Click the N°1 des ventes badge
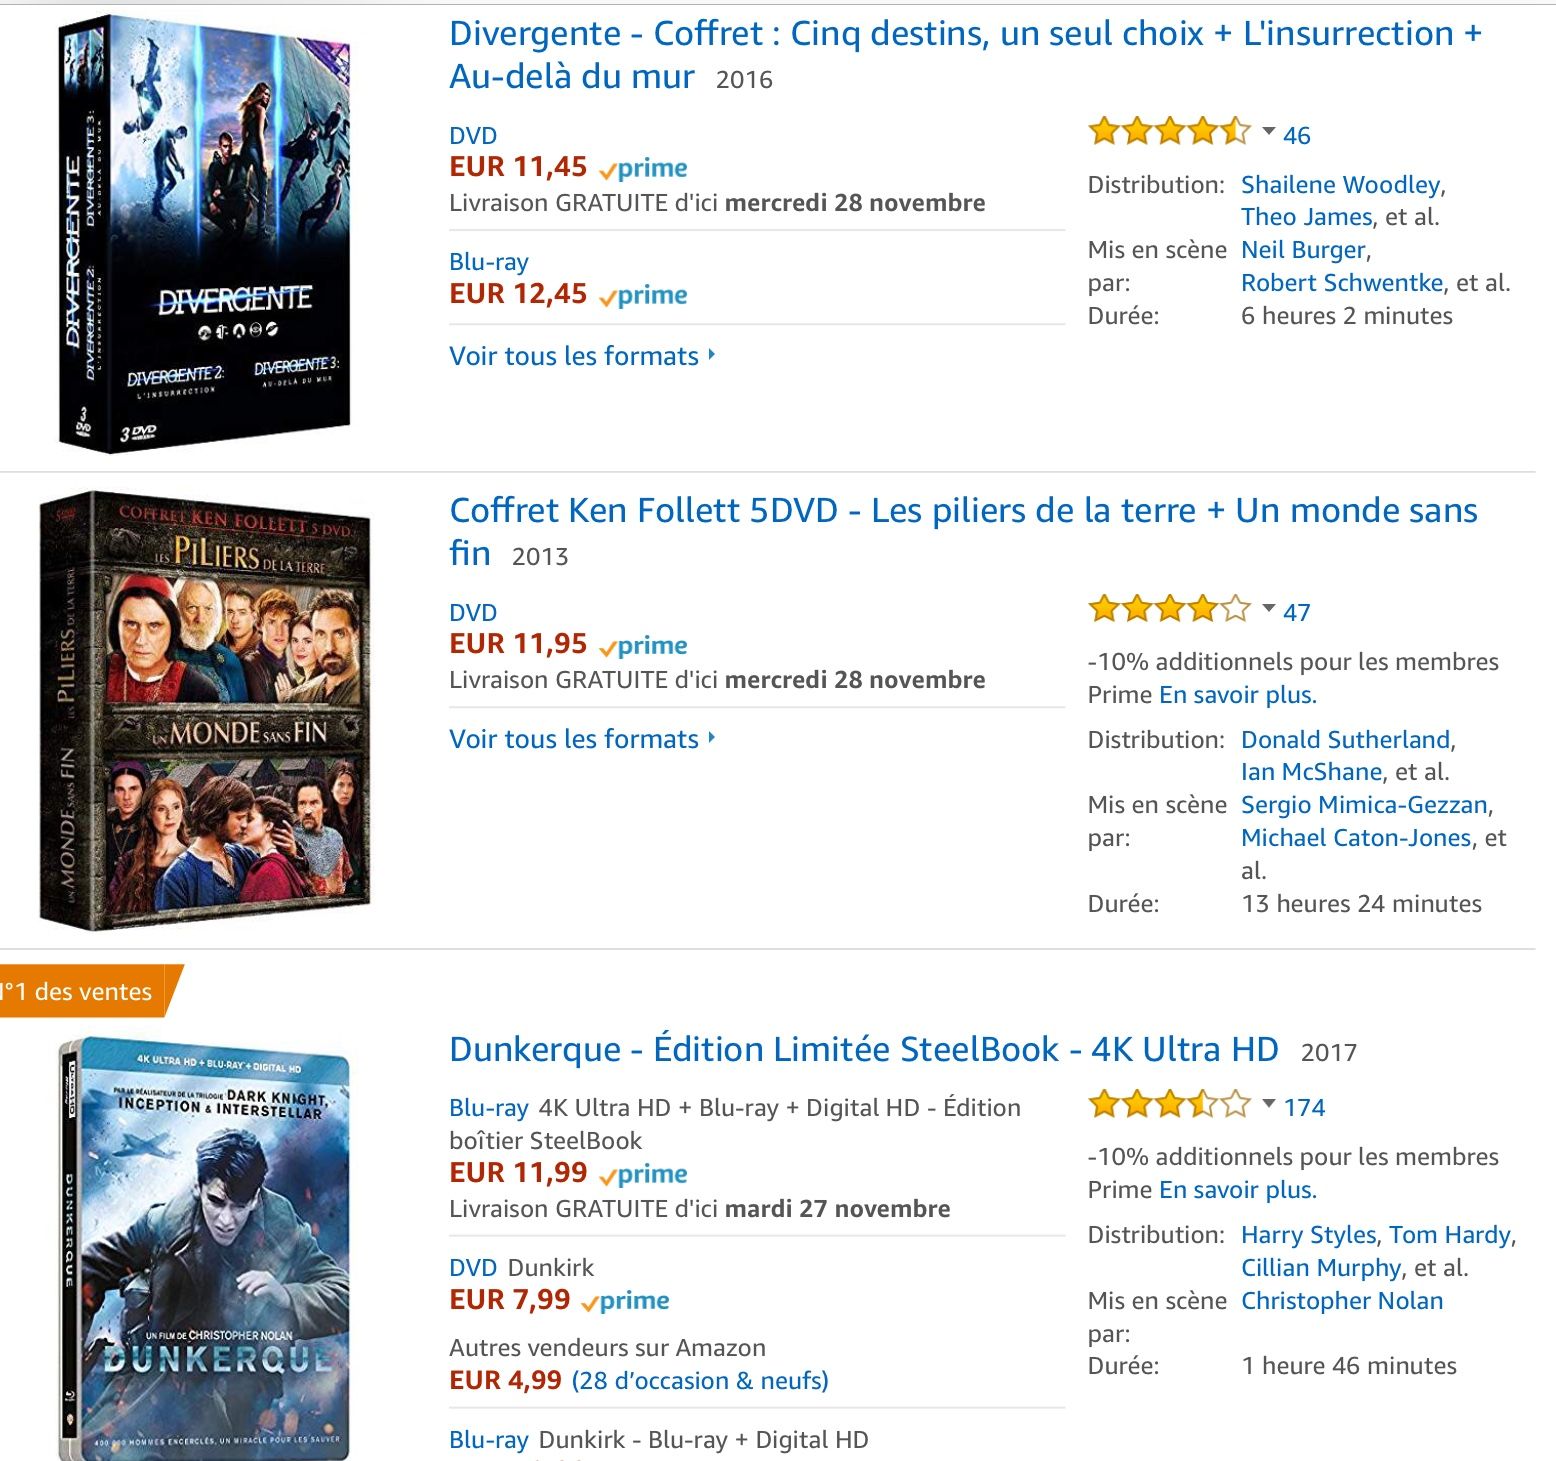This screenshot has width=1556, height=1461. tap(85, 991)
